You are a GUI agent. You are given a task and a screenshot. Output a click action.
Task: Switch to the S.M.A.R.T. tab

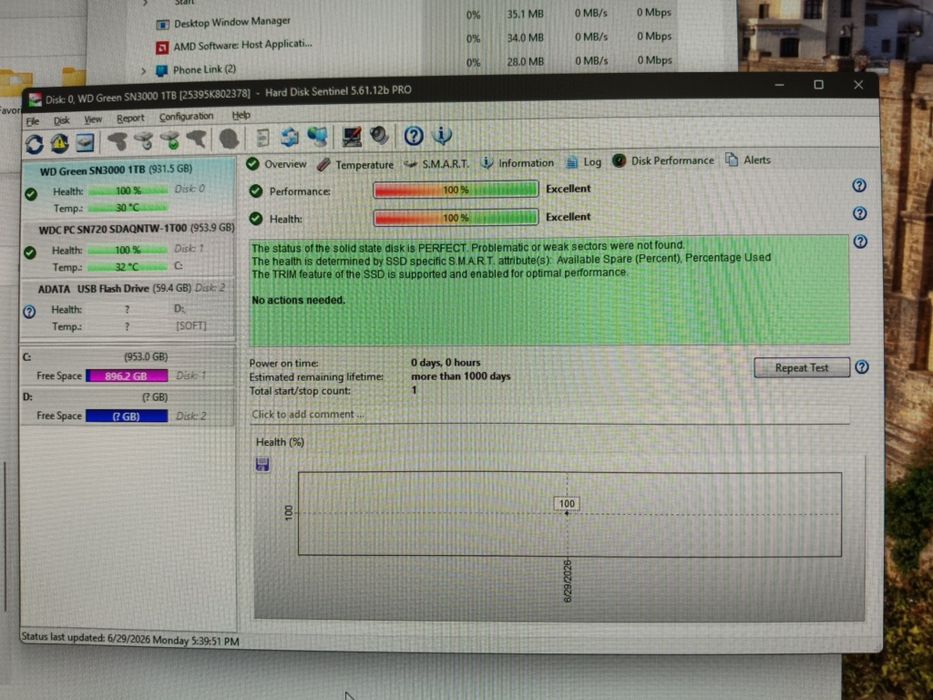coord(437,164)
